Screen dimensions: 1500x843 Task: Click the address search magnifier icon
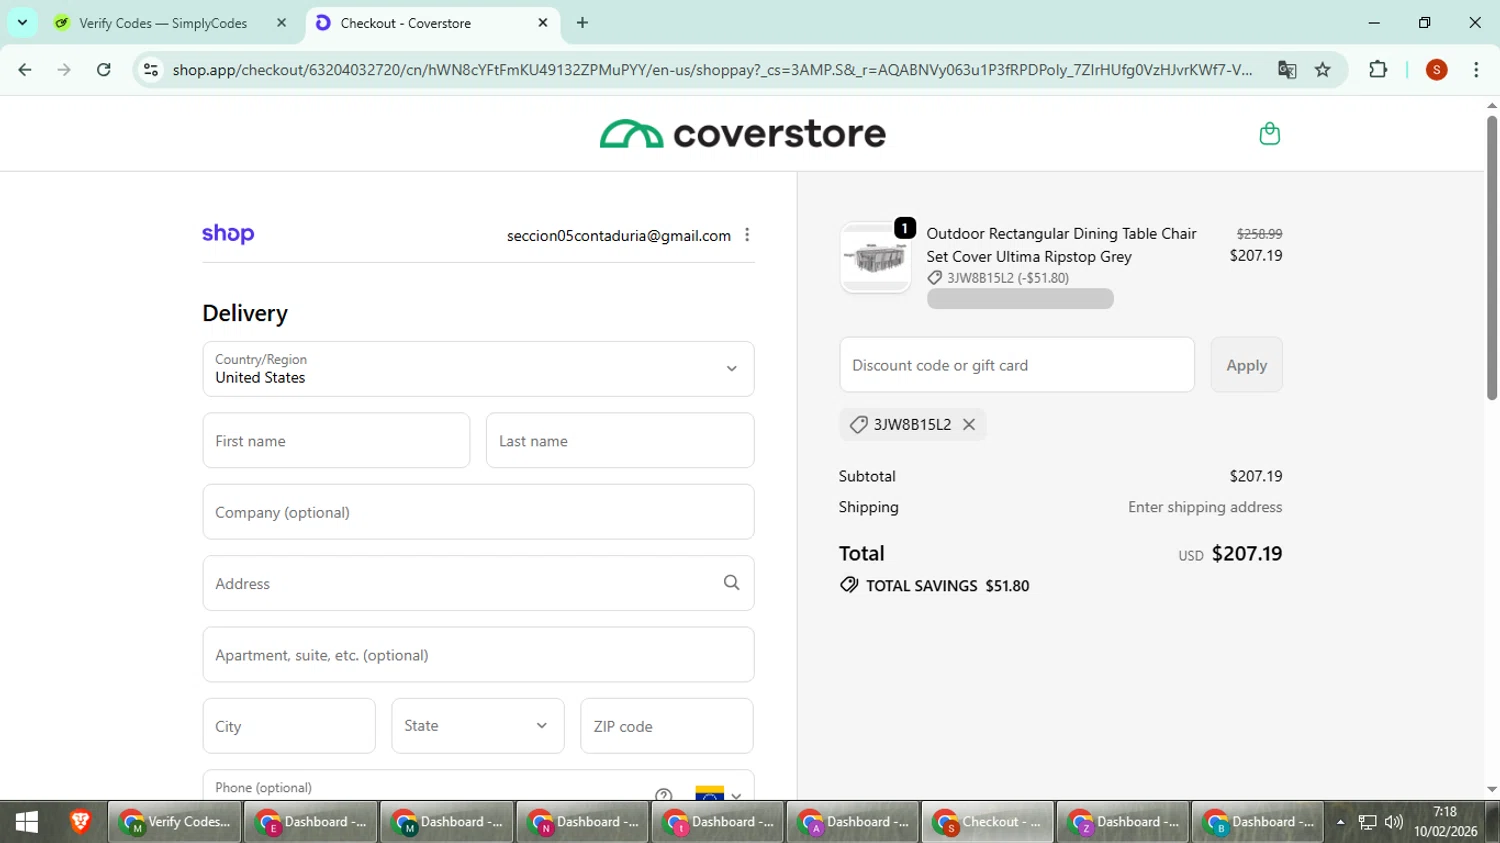tap(731, 583)
